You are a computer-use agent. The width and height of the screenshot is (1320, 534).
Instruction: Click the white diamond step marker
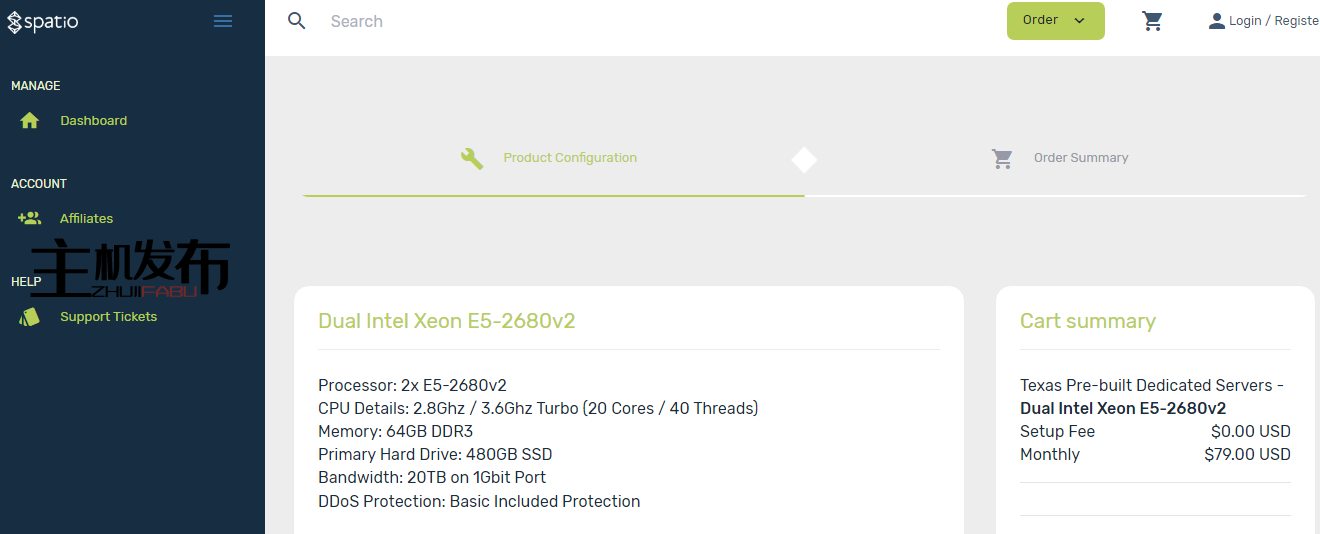coord(804,160)
